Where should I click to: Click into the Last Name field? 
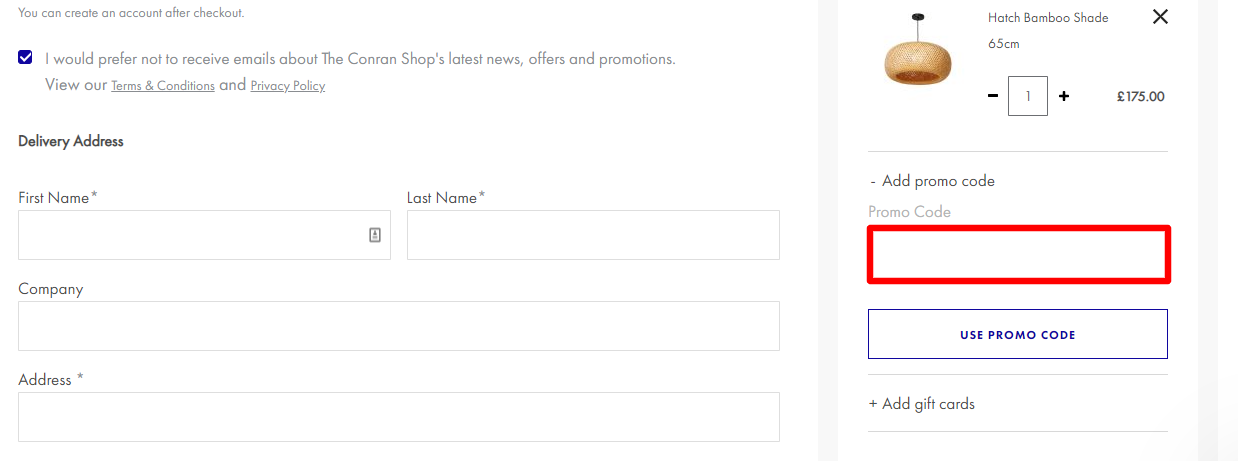593,235
